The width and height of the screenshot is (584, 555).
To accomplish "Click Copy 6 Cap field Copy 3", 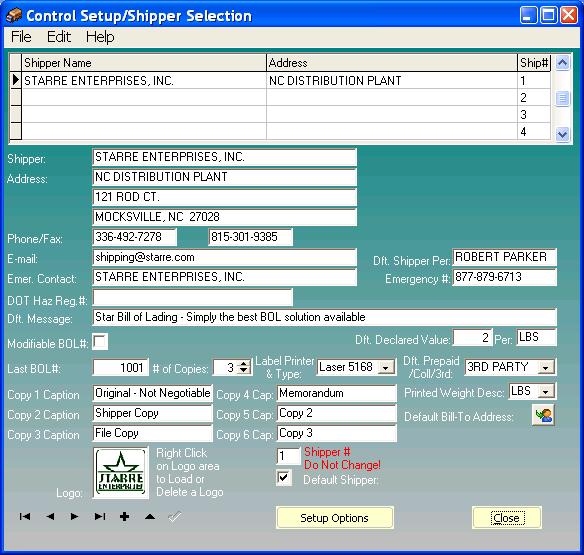I will tap(337, 433).
